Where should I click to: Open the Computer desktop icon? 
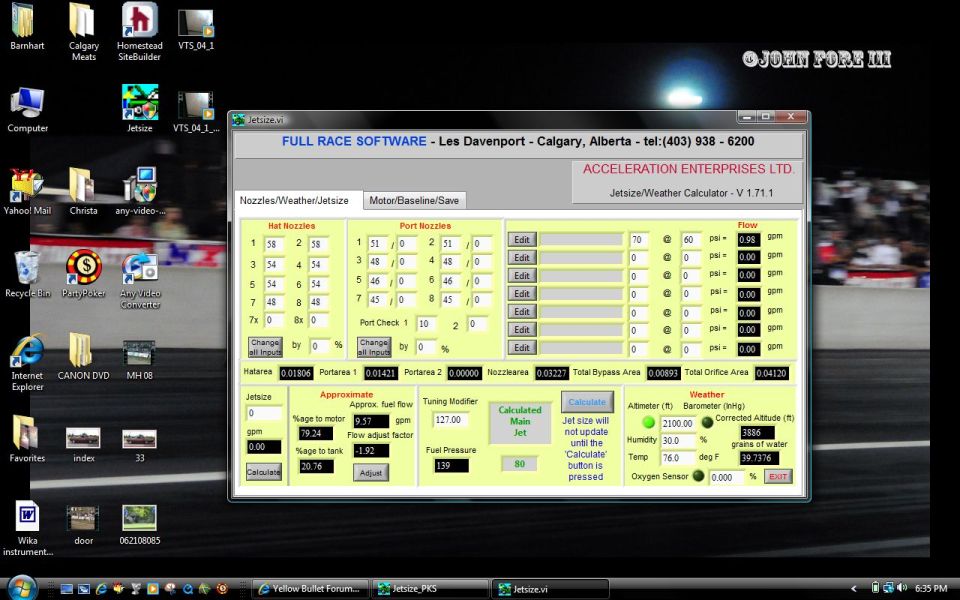(28, 109)
